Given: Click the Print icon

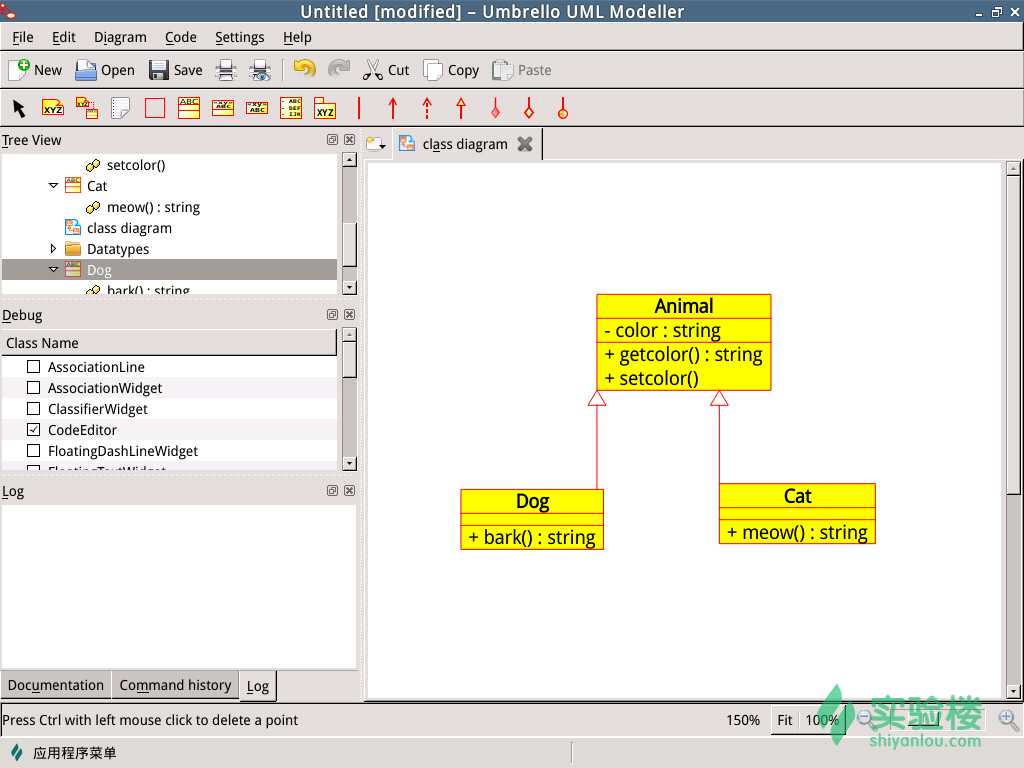Looking at the screenshot, I should pyautogui.click(x=226, y=70).
